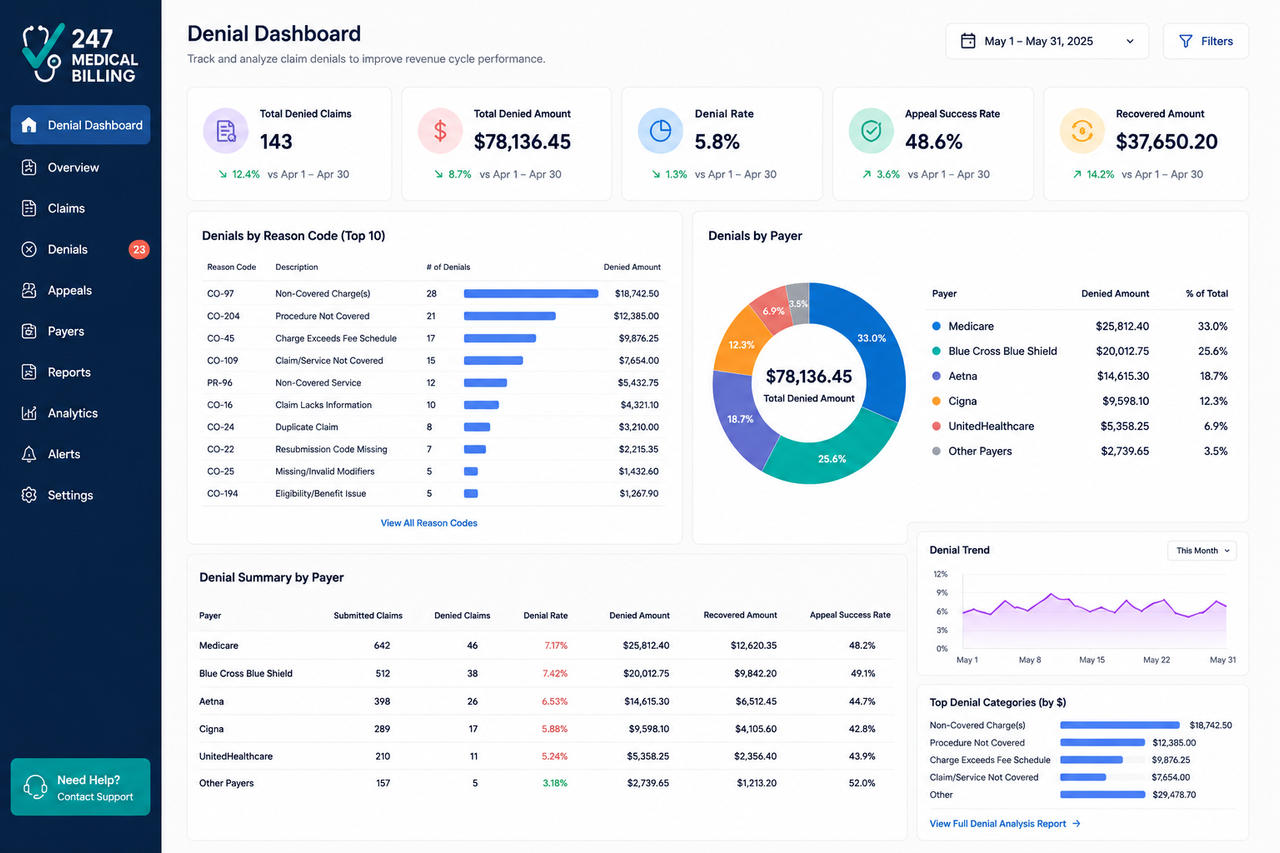The width and height of the screenshot is (1280, 853).
Task: Click the Cigna orange legend dot
Action: [936, 401]
